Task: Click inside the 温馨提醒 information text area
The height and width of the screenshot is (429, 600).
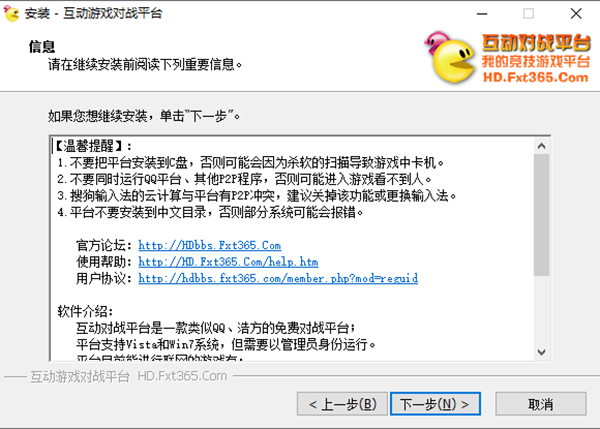Action: pos(292,248)
